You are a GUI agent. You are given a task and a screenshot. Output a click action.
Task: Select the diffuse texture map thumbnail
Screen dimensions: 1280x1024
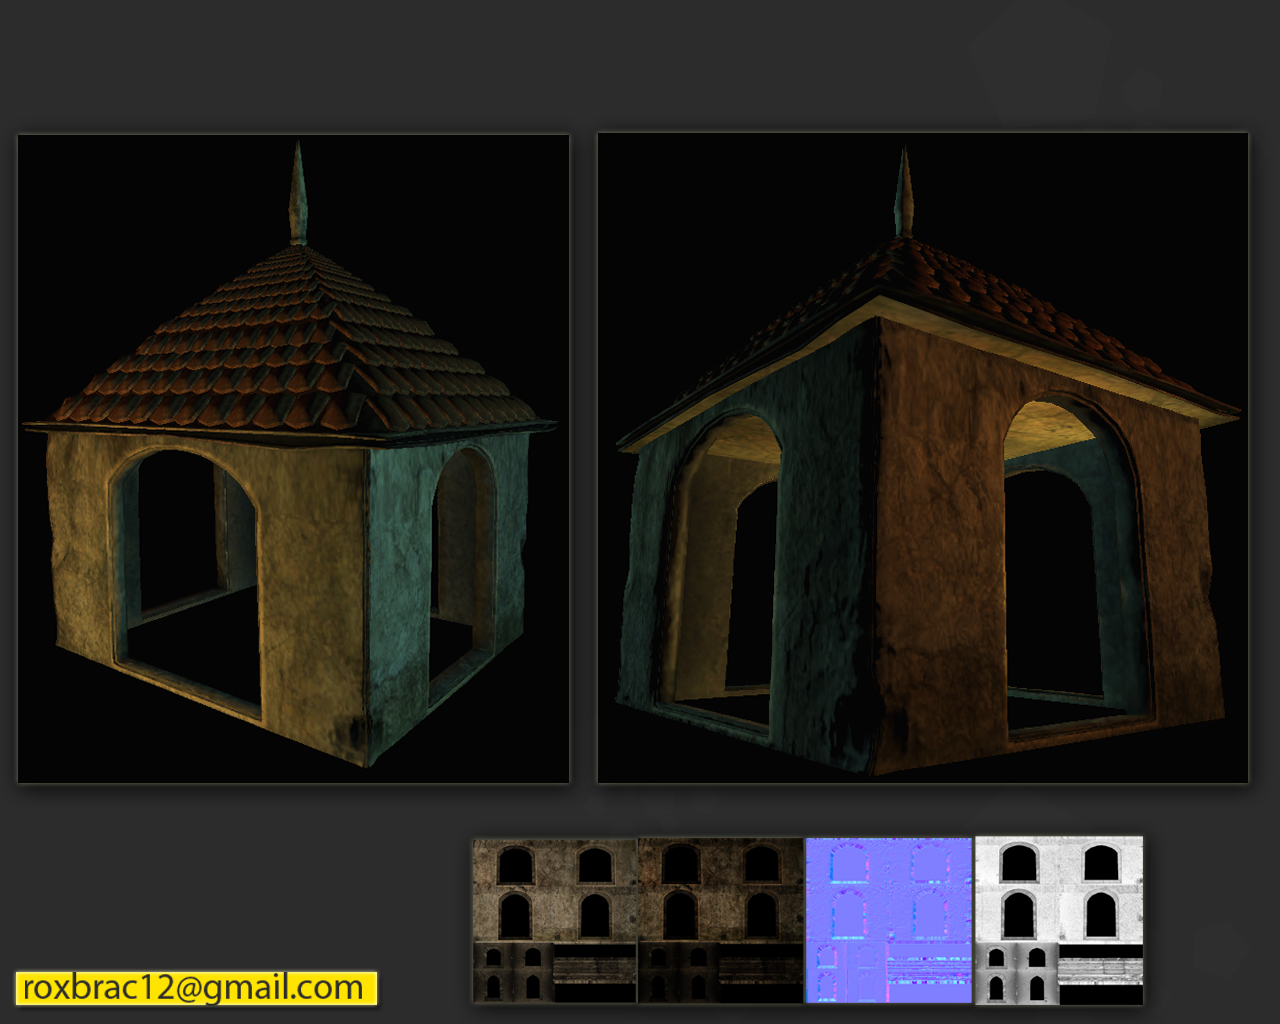click(x=554, y=920)
